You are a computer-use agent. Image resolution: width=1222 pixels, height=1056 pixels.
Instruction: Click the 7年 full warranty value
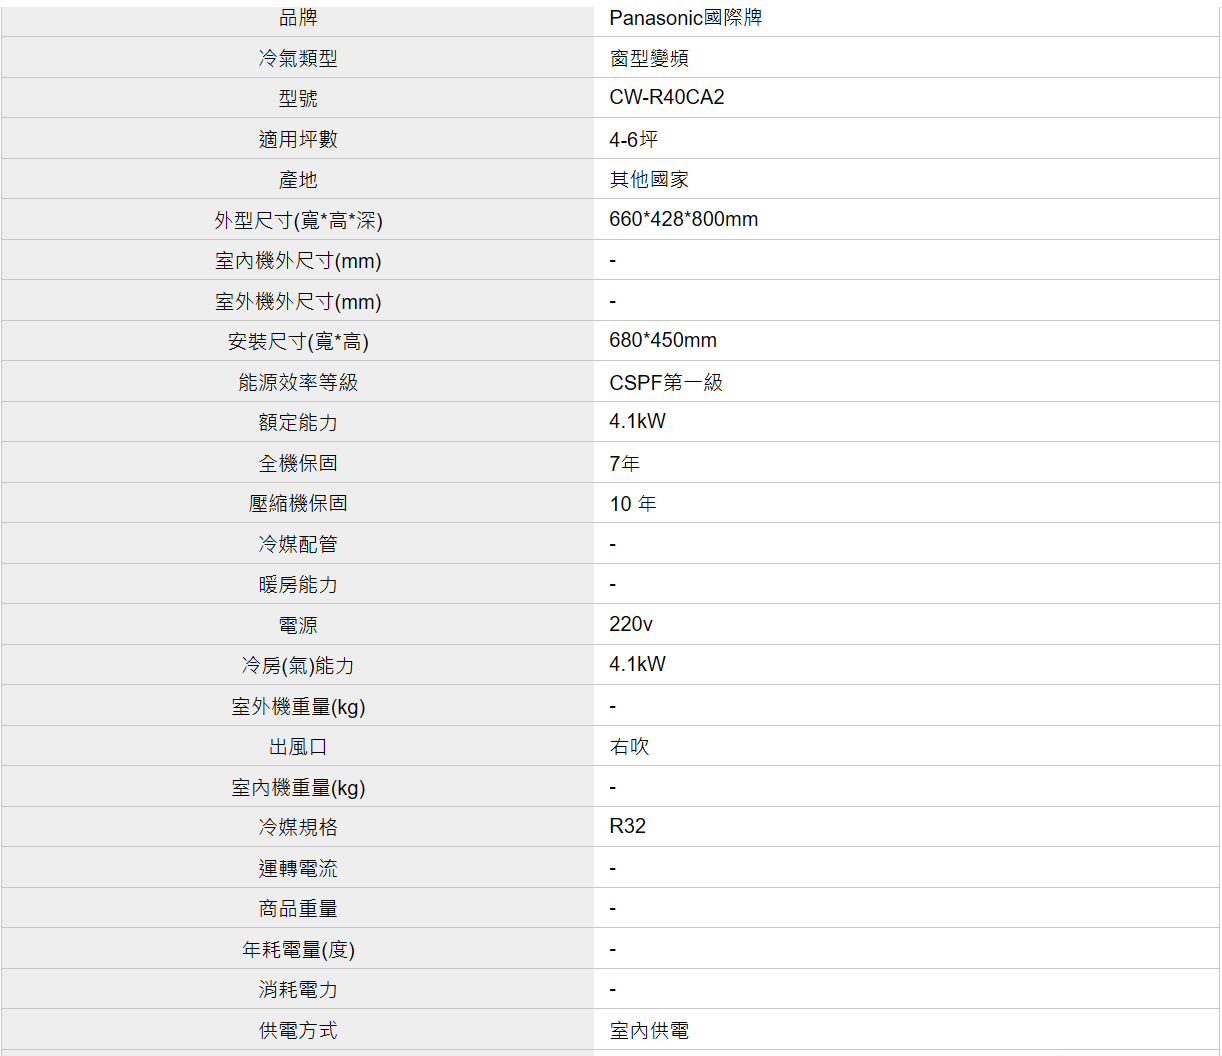click(624, 463)
